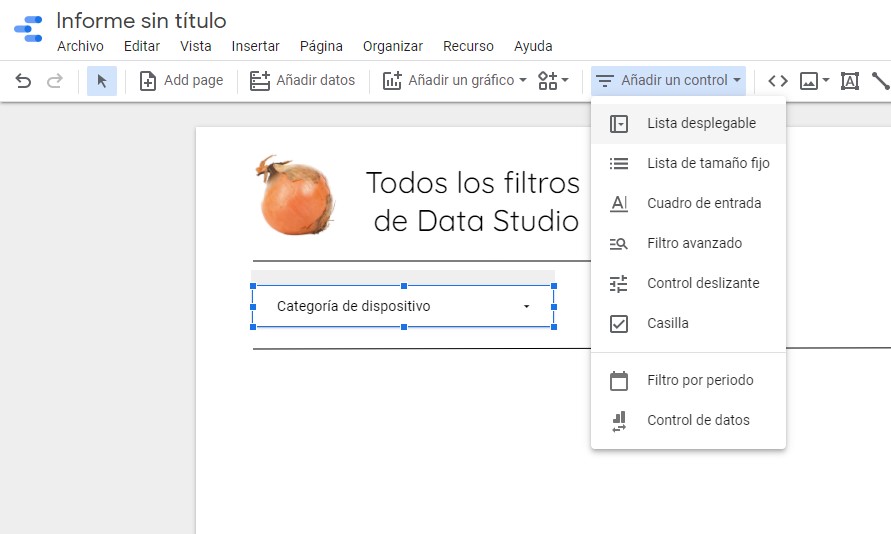Select the text box tool icon

point(850,81)
